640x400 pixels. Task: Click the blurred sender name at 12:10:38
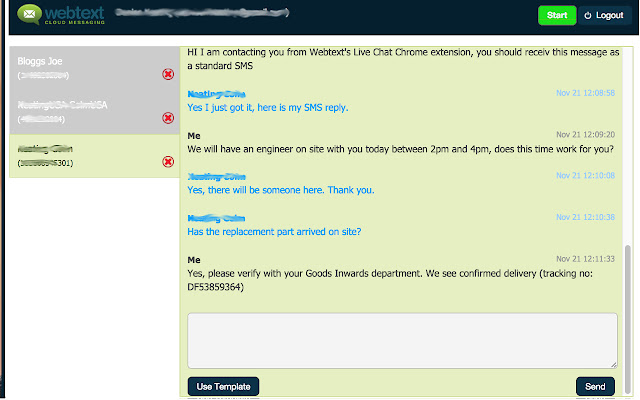(216, 218)
